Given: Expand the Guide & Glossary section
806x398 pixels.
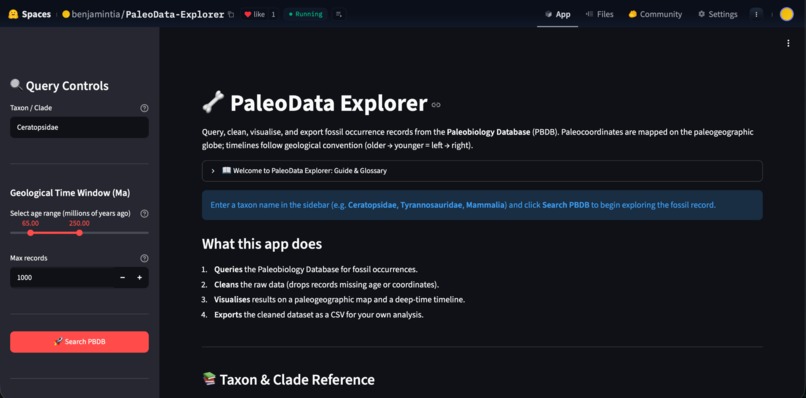Looking at the screenshot, I should point(482,171).
